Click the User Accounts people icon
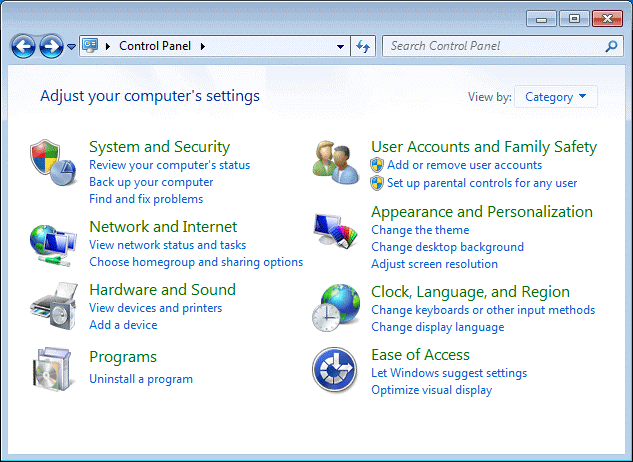Image resolution: width=633 pixels, height=462 pixels. (x=335, y=162)
